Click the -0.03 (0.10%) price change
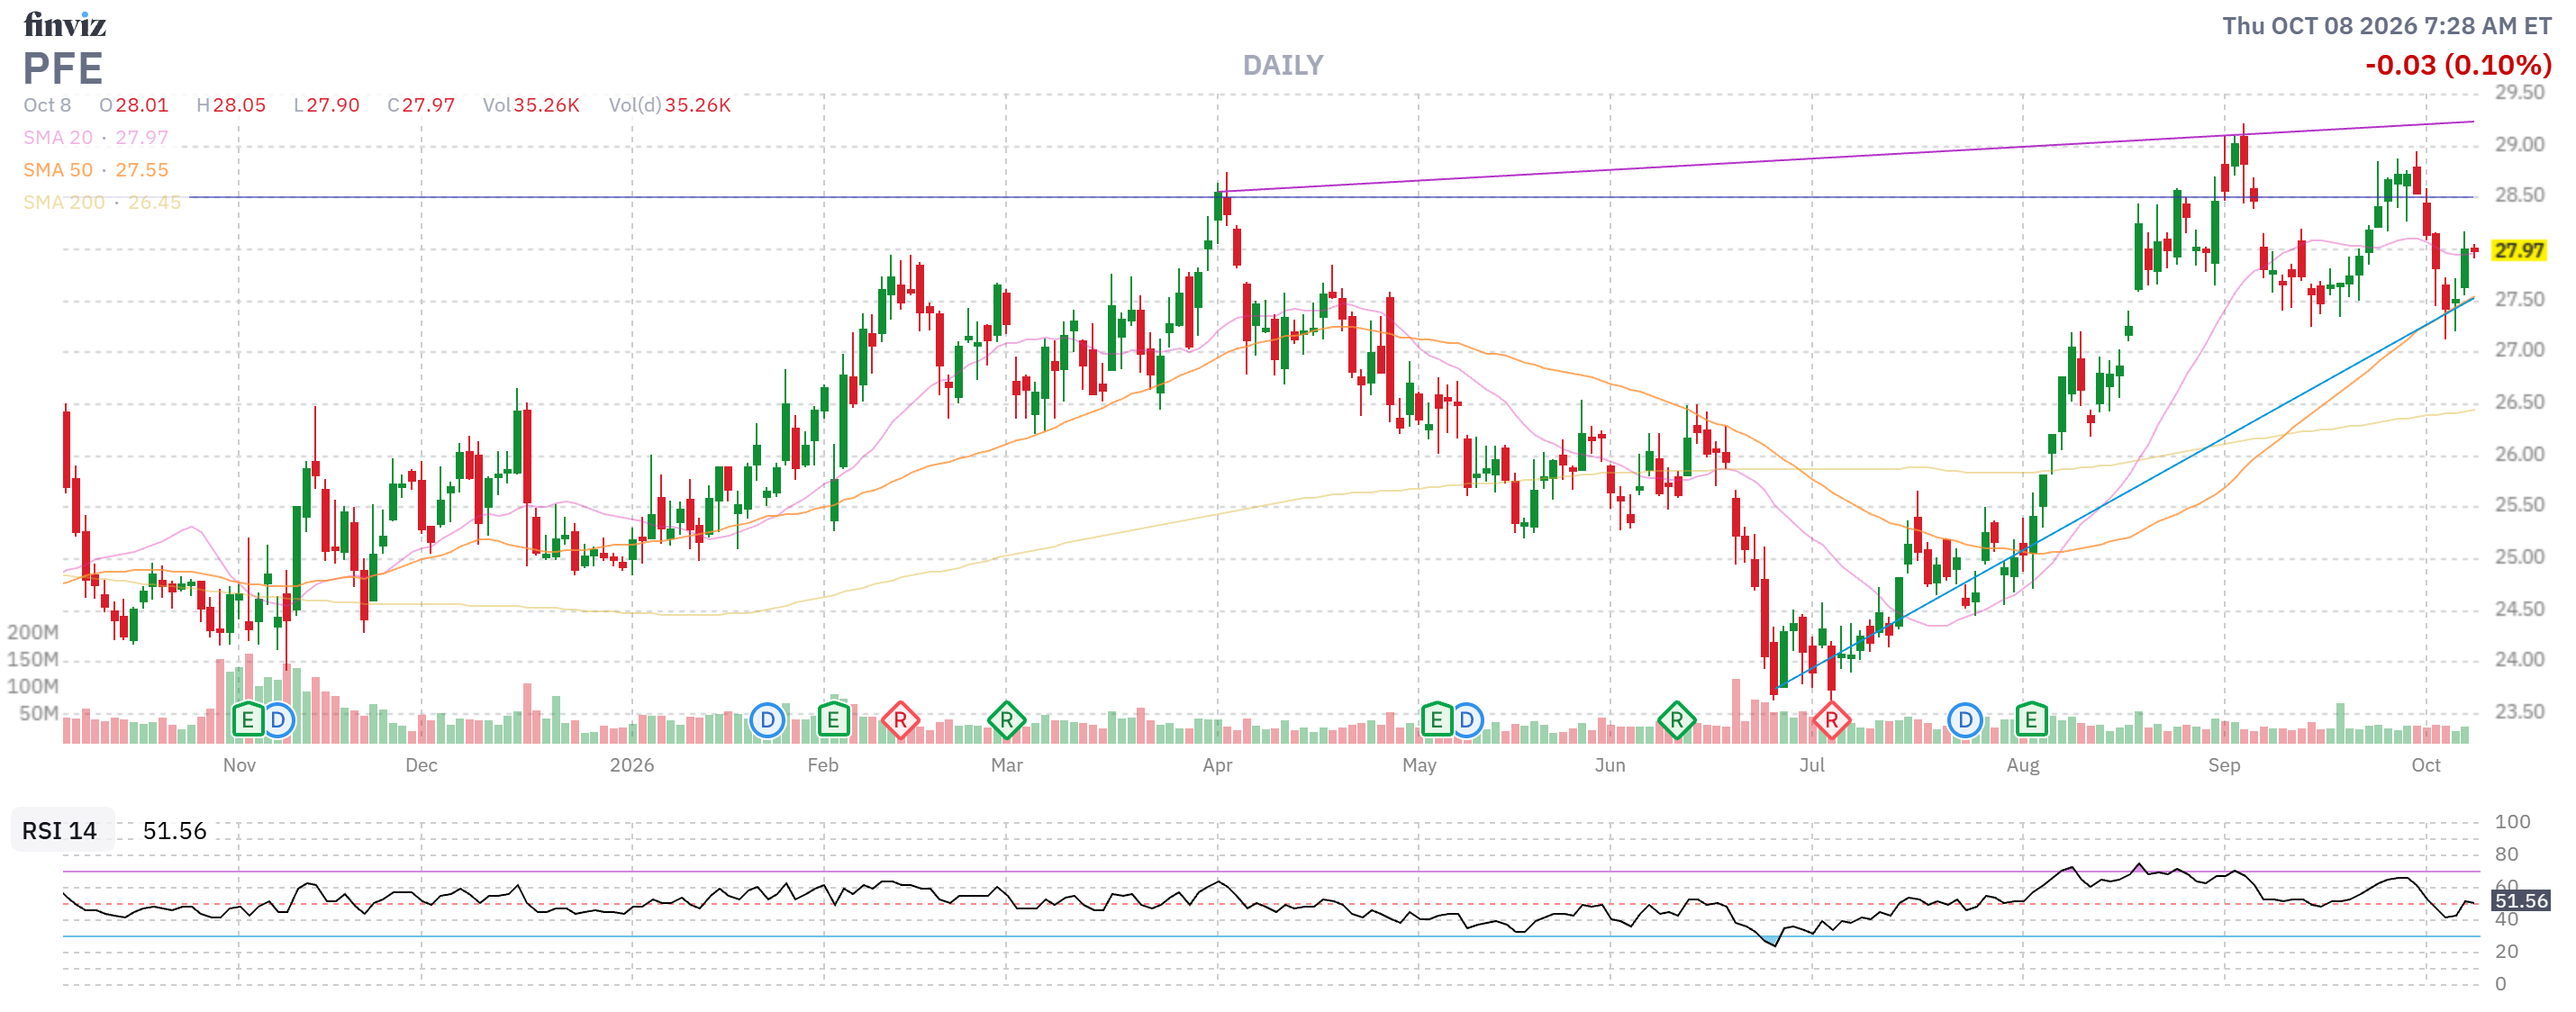The image size is (2576, 1012). [2458, 66]
